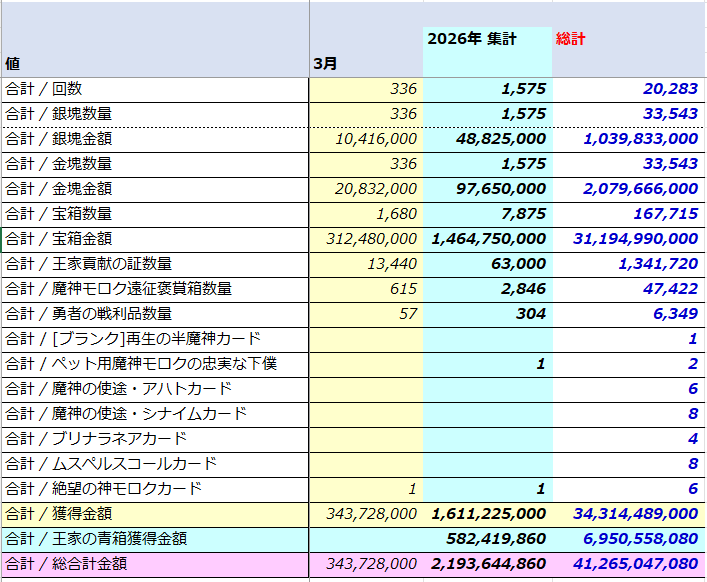Select the 10,416,000 cell in 銀塊金額 row

pos(371,139)
